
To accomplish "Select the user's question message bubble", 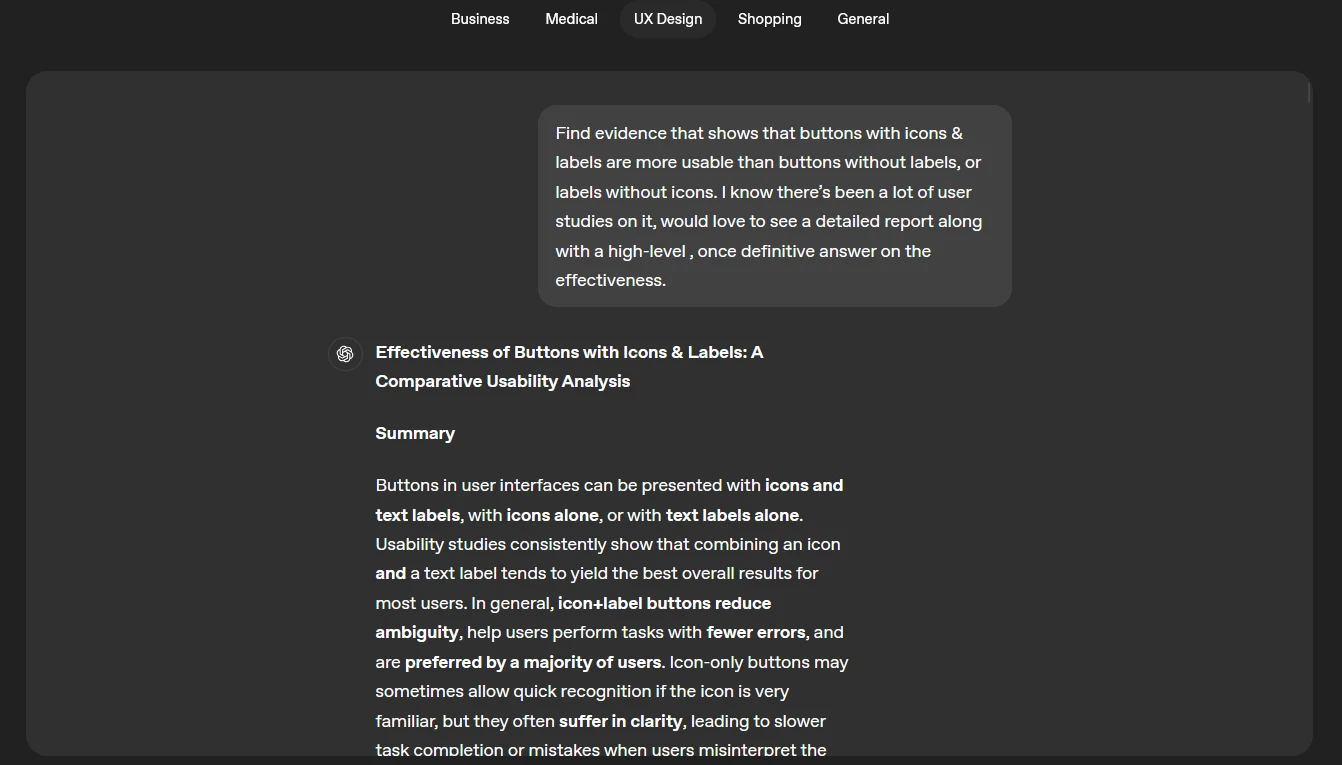I will (775, 206).
